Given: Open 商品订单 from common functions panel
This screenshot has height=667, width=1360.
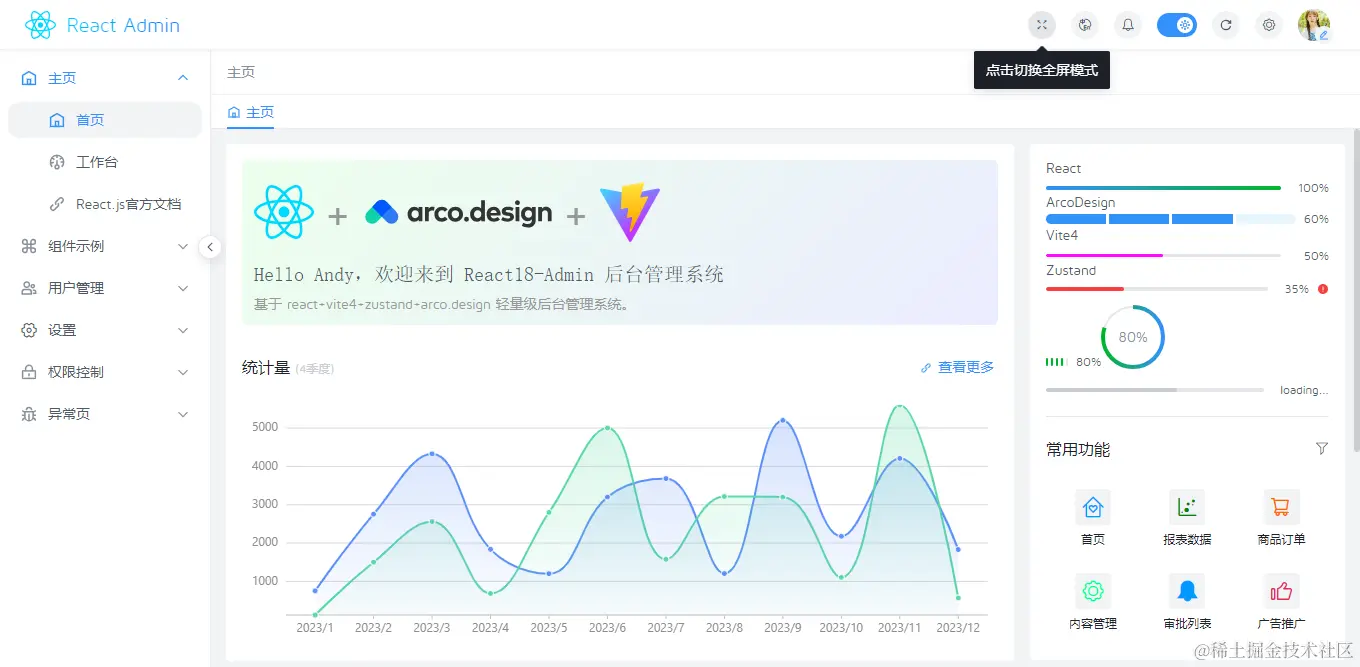Looking at the screenshot, I should click(1280, 508).
